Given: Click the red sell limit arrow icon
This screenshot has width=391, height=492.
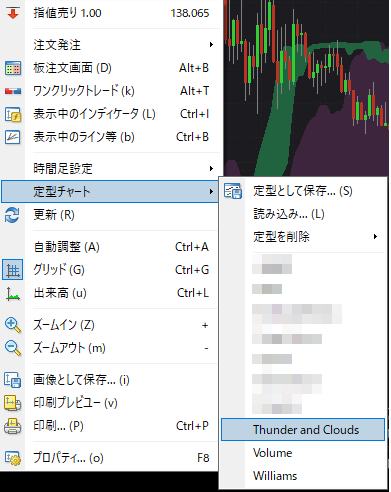Looking at the screenshot, I should [13, 13].
